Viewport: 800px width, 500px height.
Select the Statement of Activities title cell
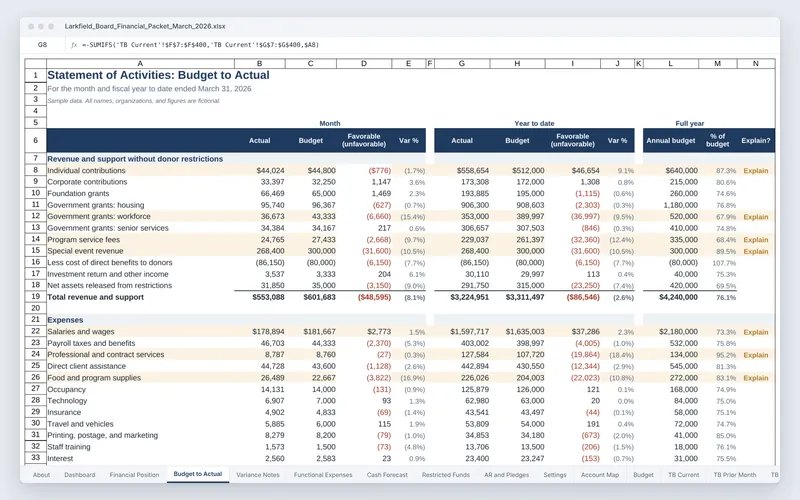point(158,75)
